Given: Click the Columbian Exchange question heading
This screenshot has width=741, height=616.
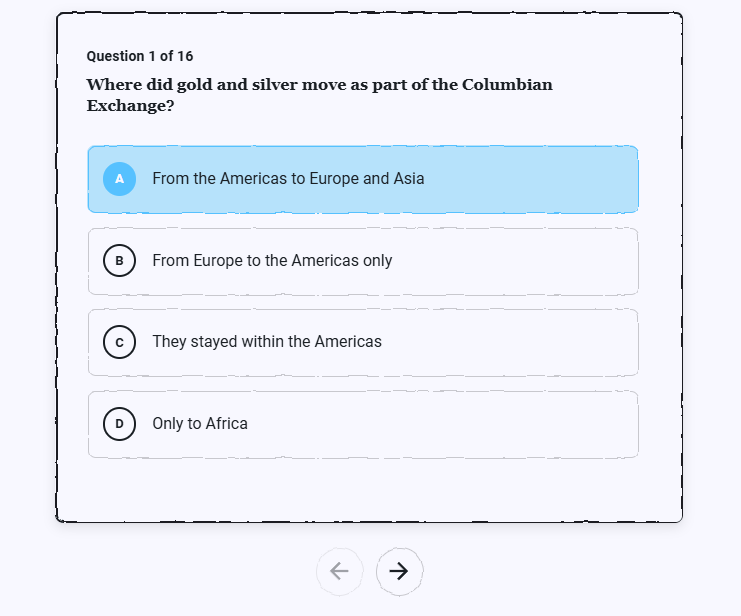Looking at the screenshot, I should click(319, 95).
